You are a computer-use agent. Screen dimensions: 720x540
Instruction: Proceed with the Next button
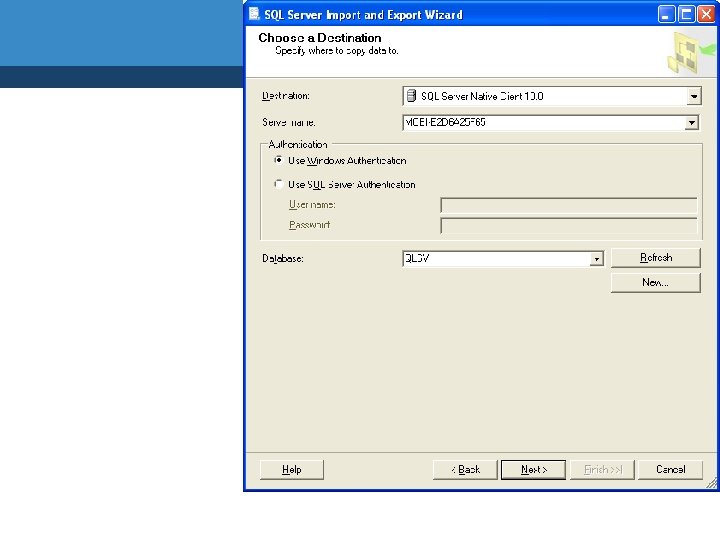[533, 469]
